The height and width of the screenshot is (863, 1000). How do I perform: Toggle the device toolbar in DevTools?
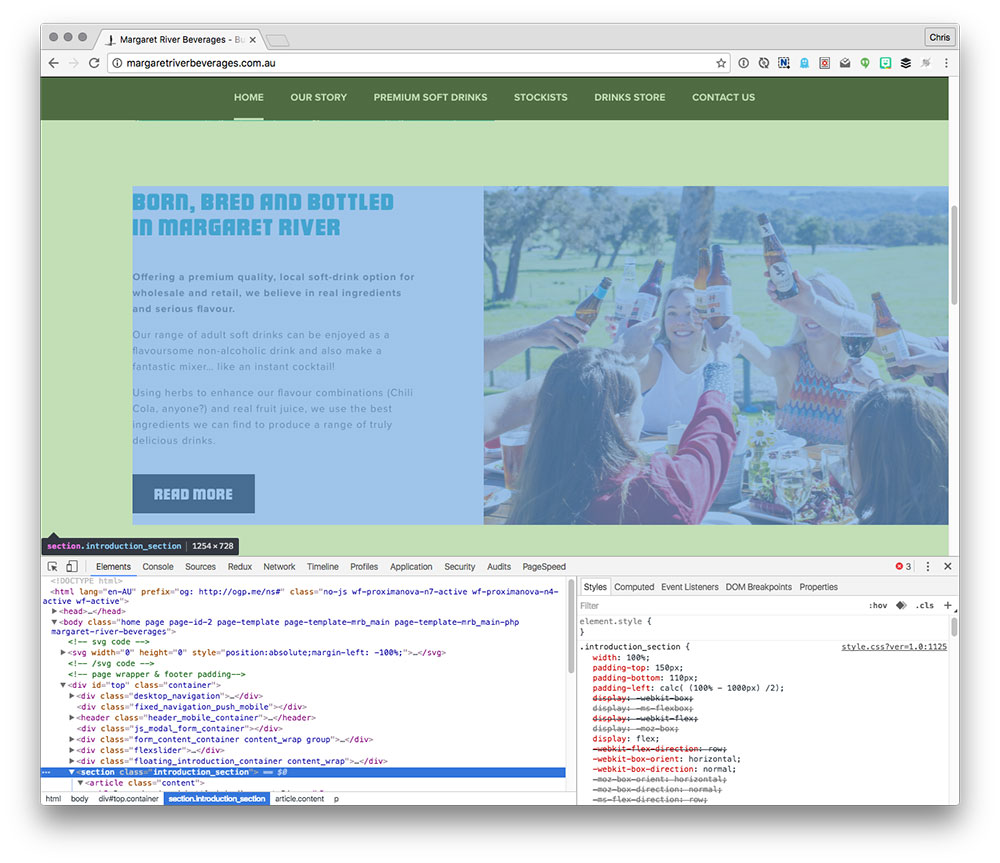(72, 566)
